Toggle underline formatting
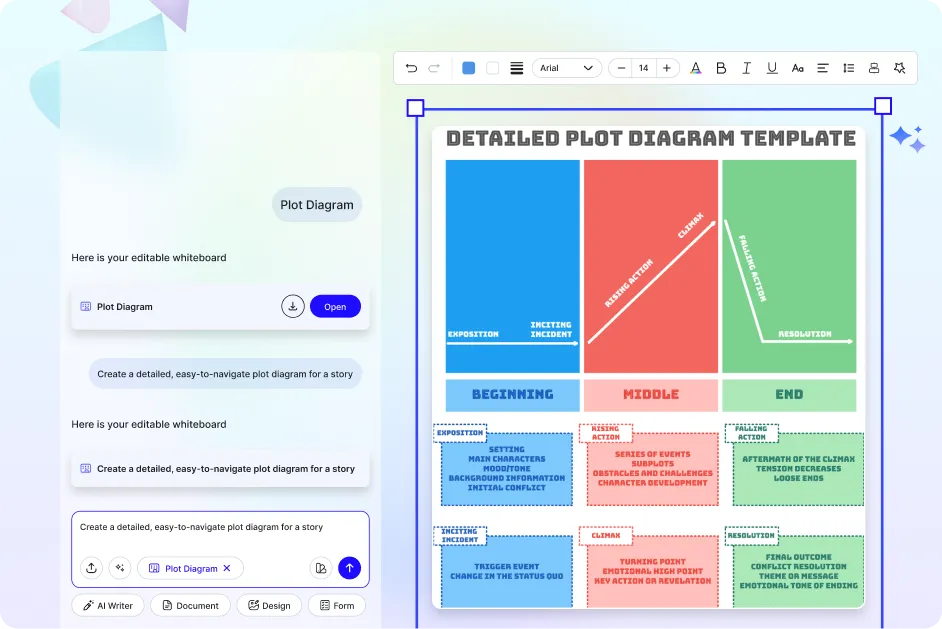The height and width of the screenshot is (629, 942). [771, 68]
